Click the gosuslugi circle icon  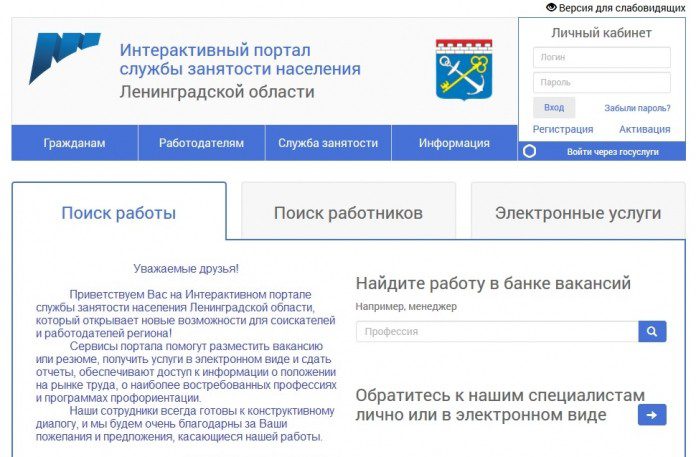(530, 152)
